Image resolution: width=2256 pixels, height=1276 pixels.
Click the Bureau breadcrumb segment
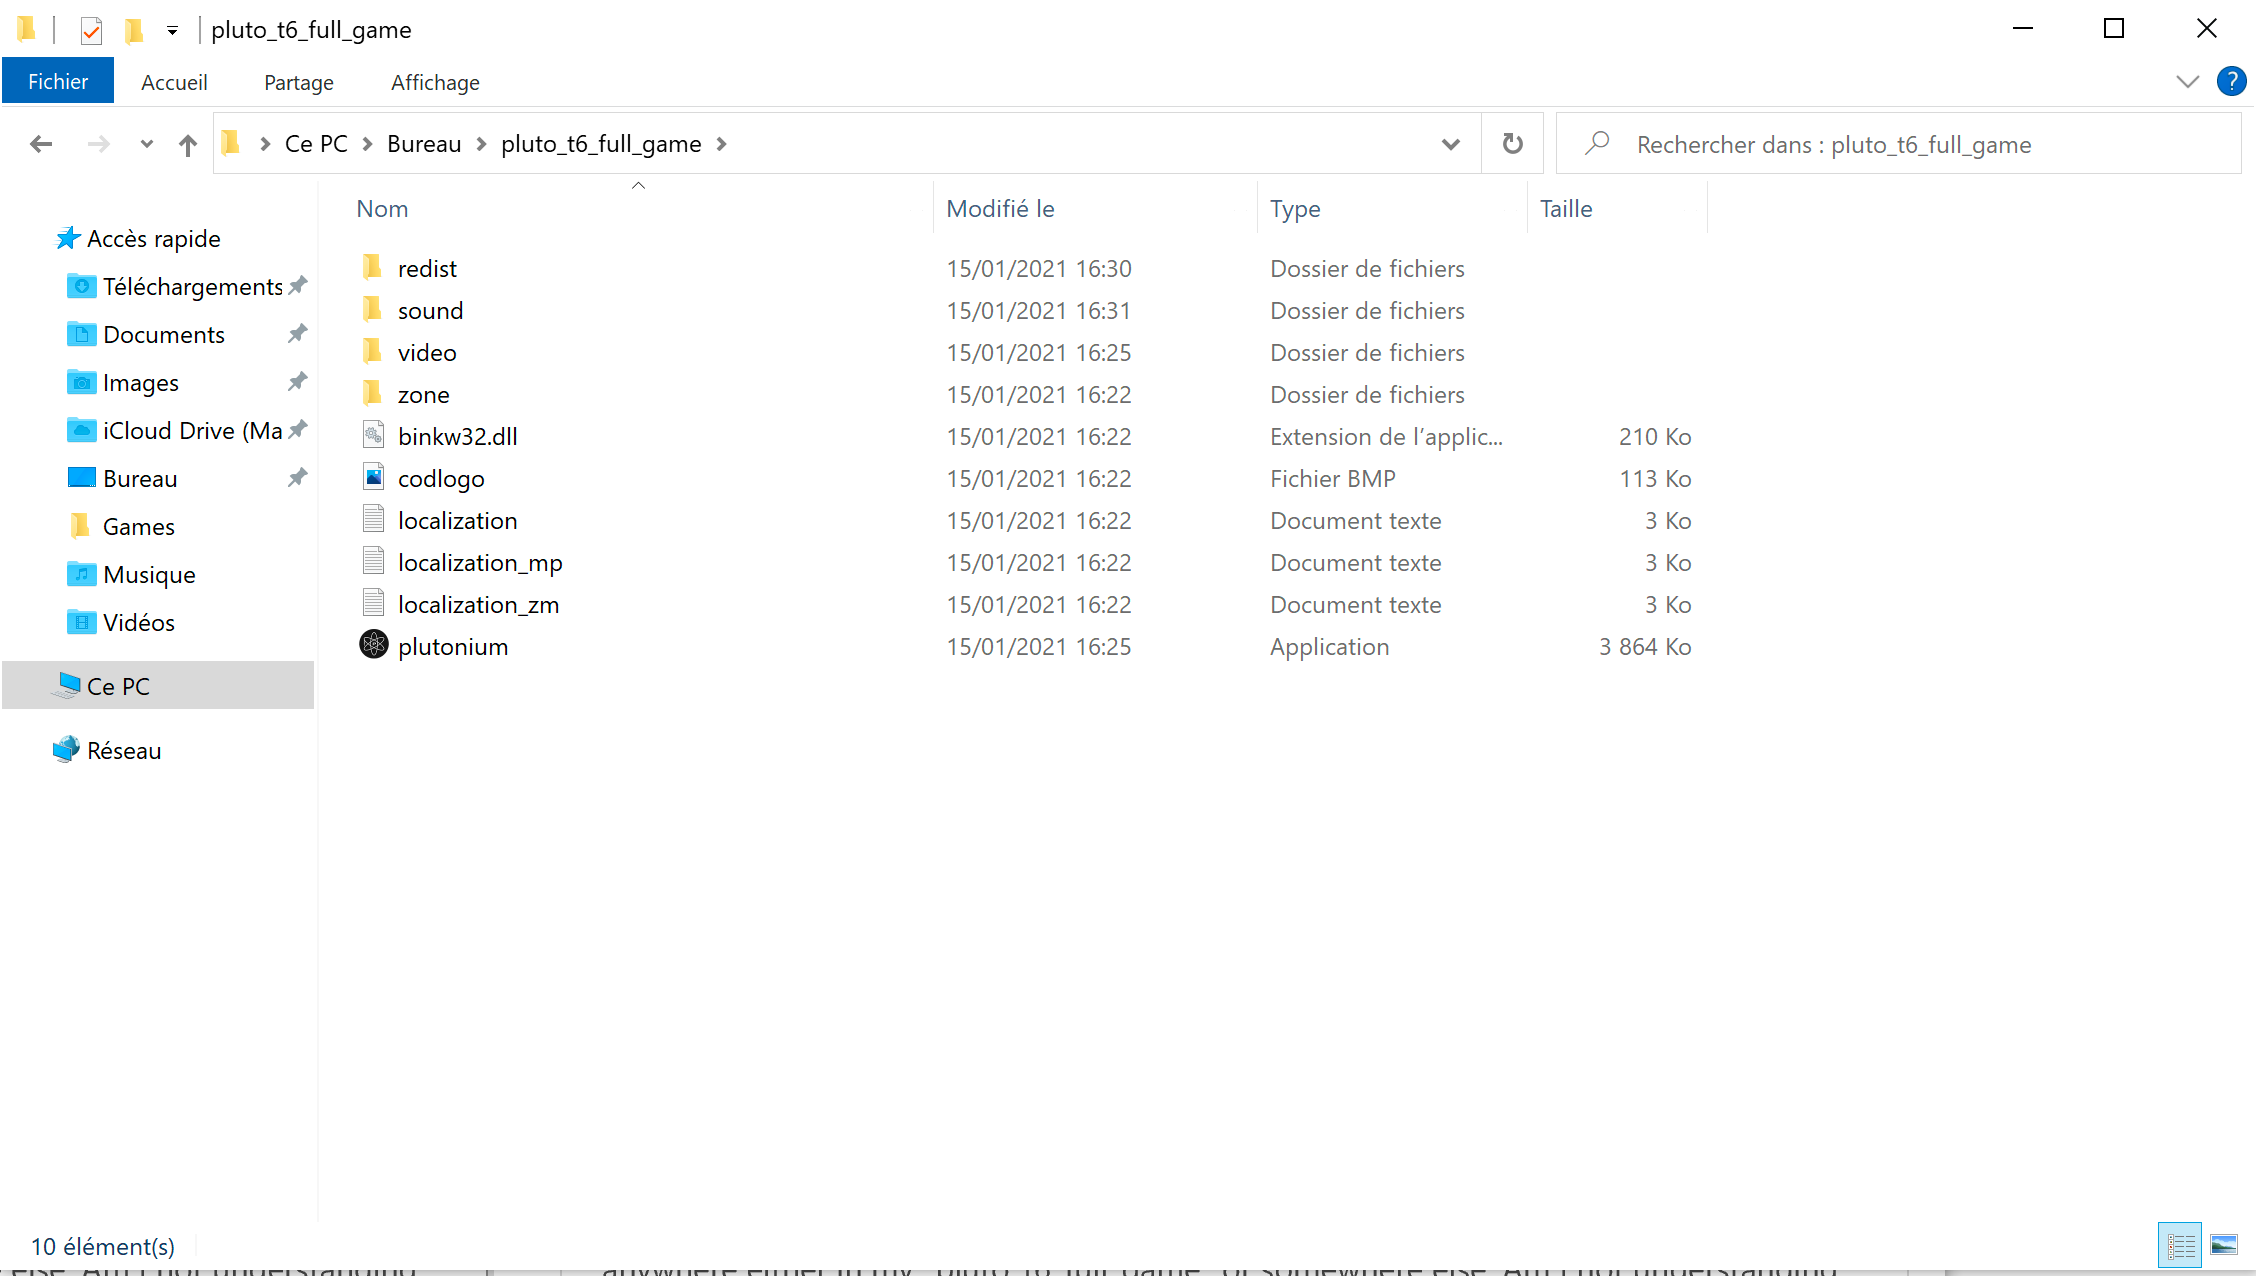coord(424,144)
